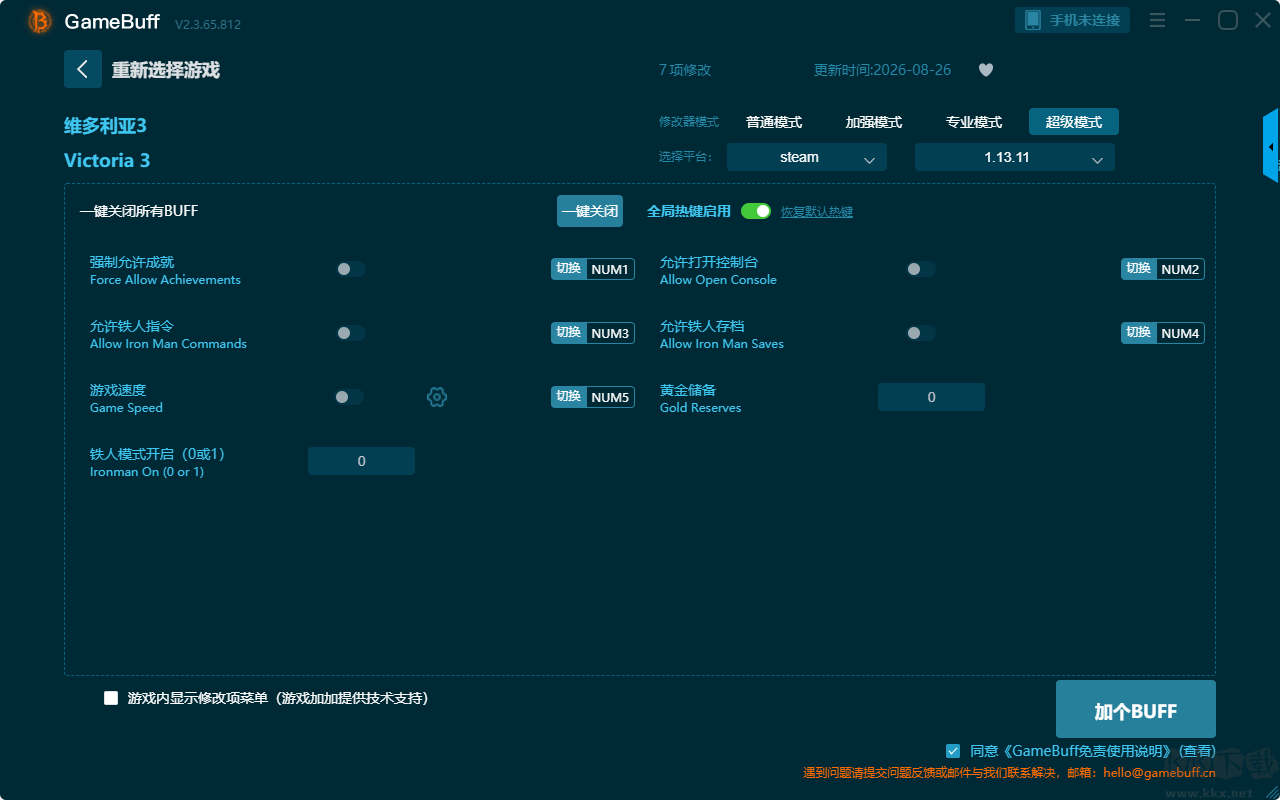Screen dimensions: 1280x800
Task: Select the 普通模式 mode tab
Action: (x=774, y=122)
